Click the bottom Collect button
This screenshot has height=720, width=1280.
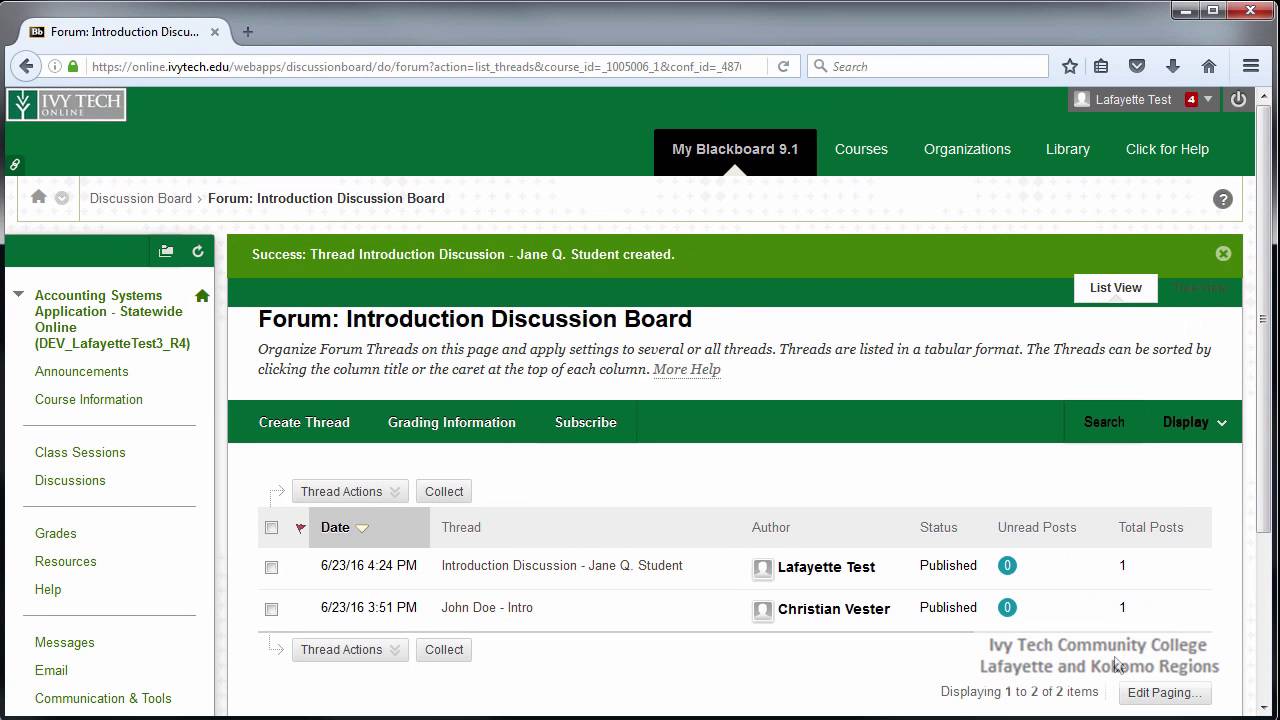pyautogui.click(x=444, y=649)
